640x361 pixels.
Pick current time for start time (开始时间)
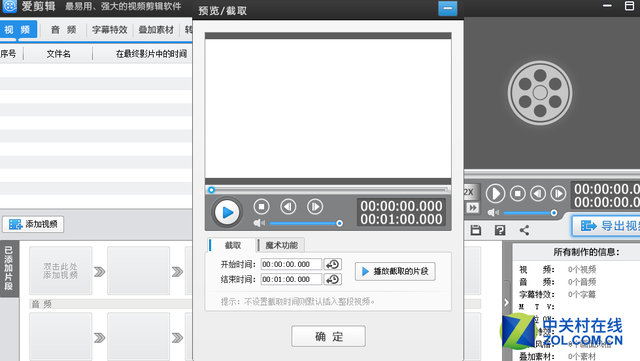pos(333,265)
